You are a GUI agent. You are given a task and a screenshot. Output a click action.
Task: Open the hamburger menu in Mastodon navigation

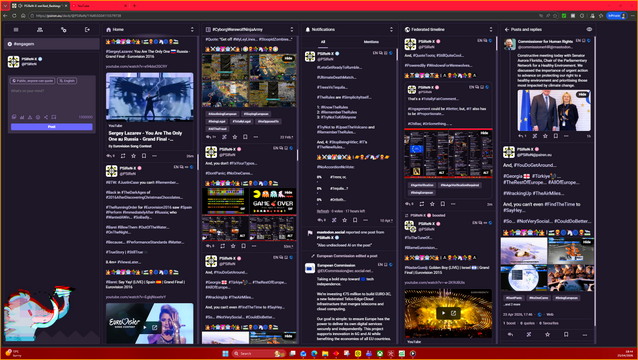tap(16, 30)
